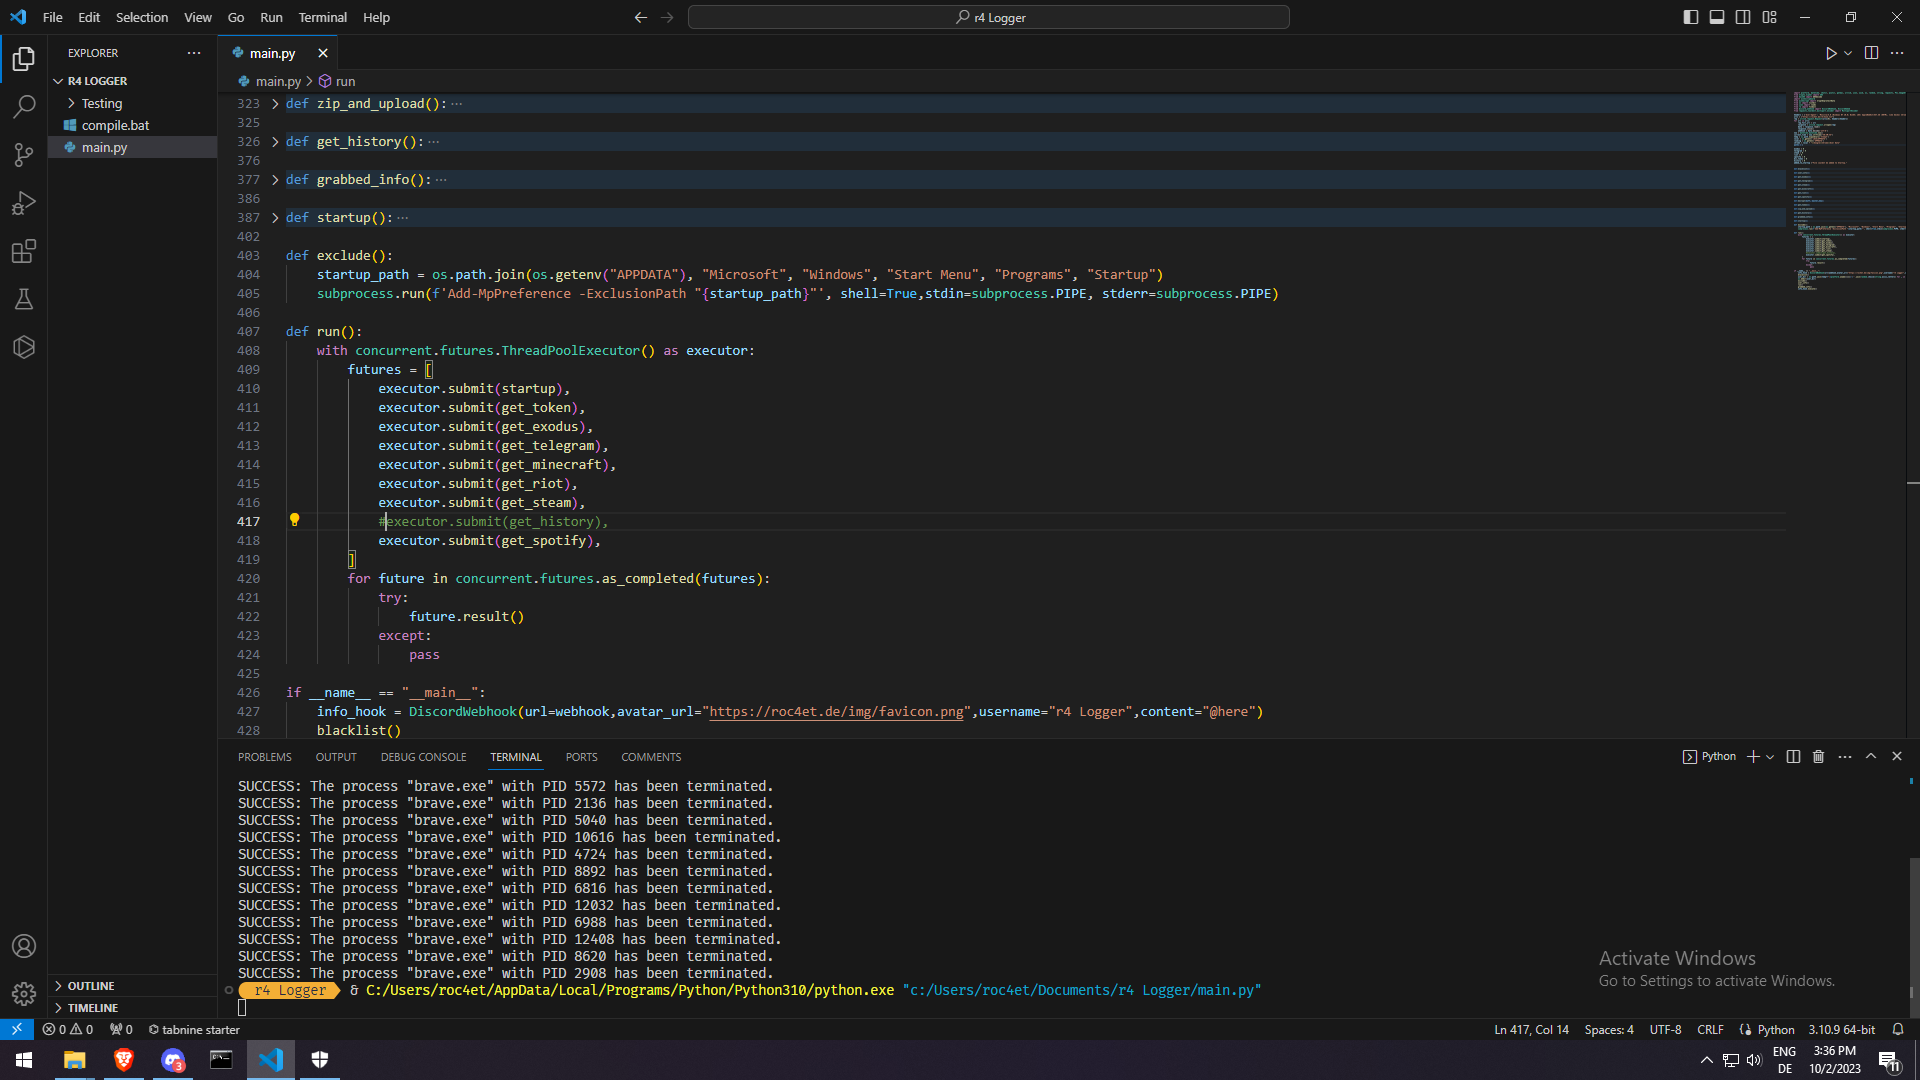Open the roc4et.de favicon link in code
The width and height of the screenshot is (1920, 1080).
pyautogui.click(x=836, y=712)
